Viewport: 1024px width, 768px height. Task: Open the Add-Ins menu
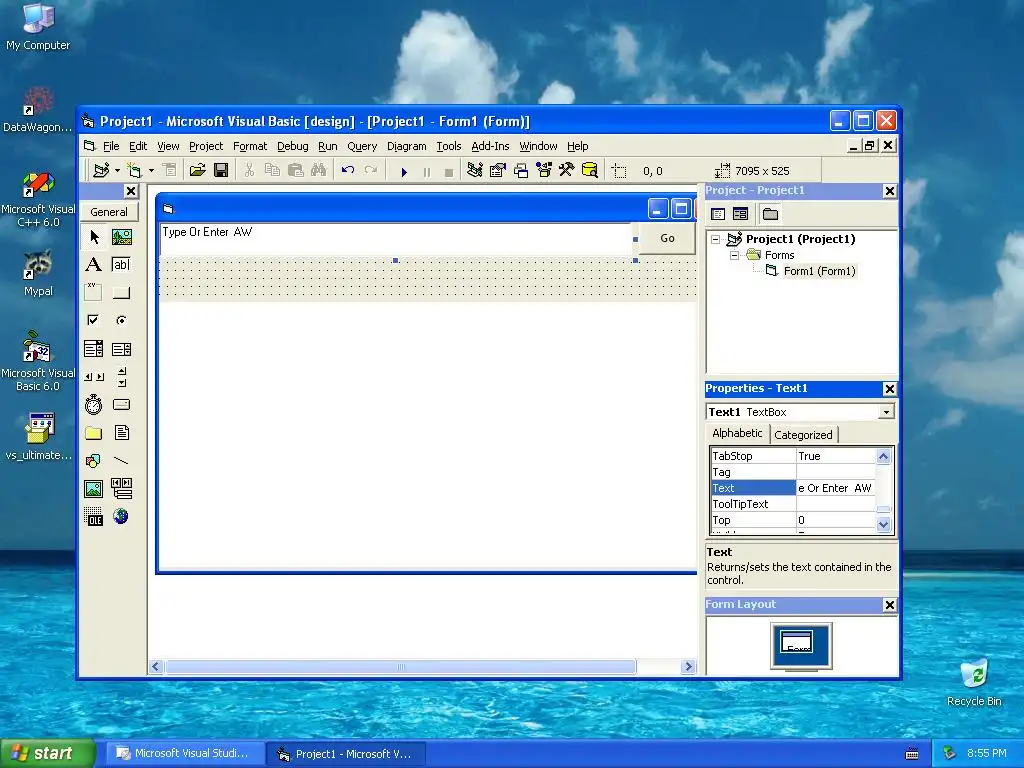click(x=490, y=146)
